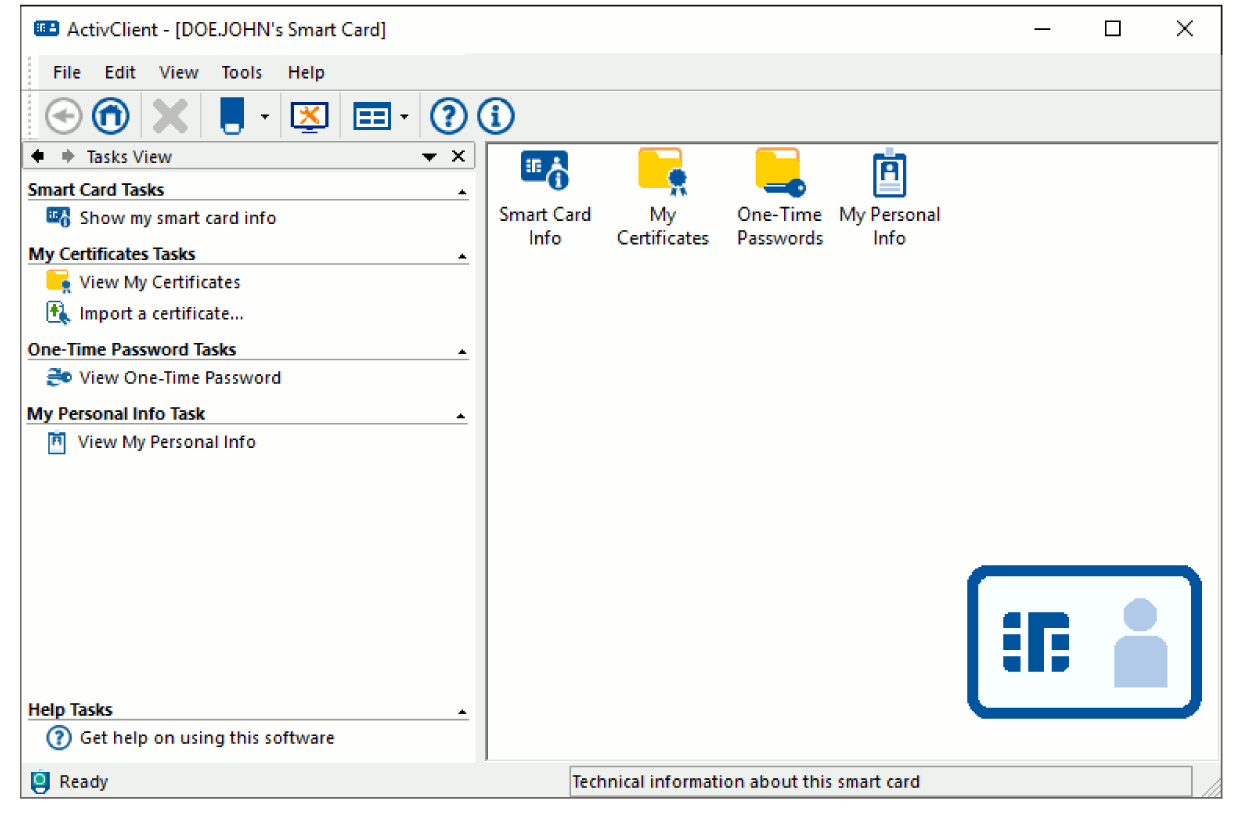Screen dimensions: 1244x814
Task: Open the view mode dropdown arrow
Action: (x=404, y=117)
